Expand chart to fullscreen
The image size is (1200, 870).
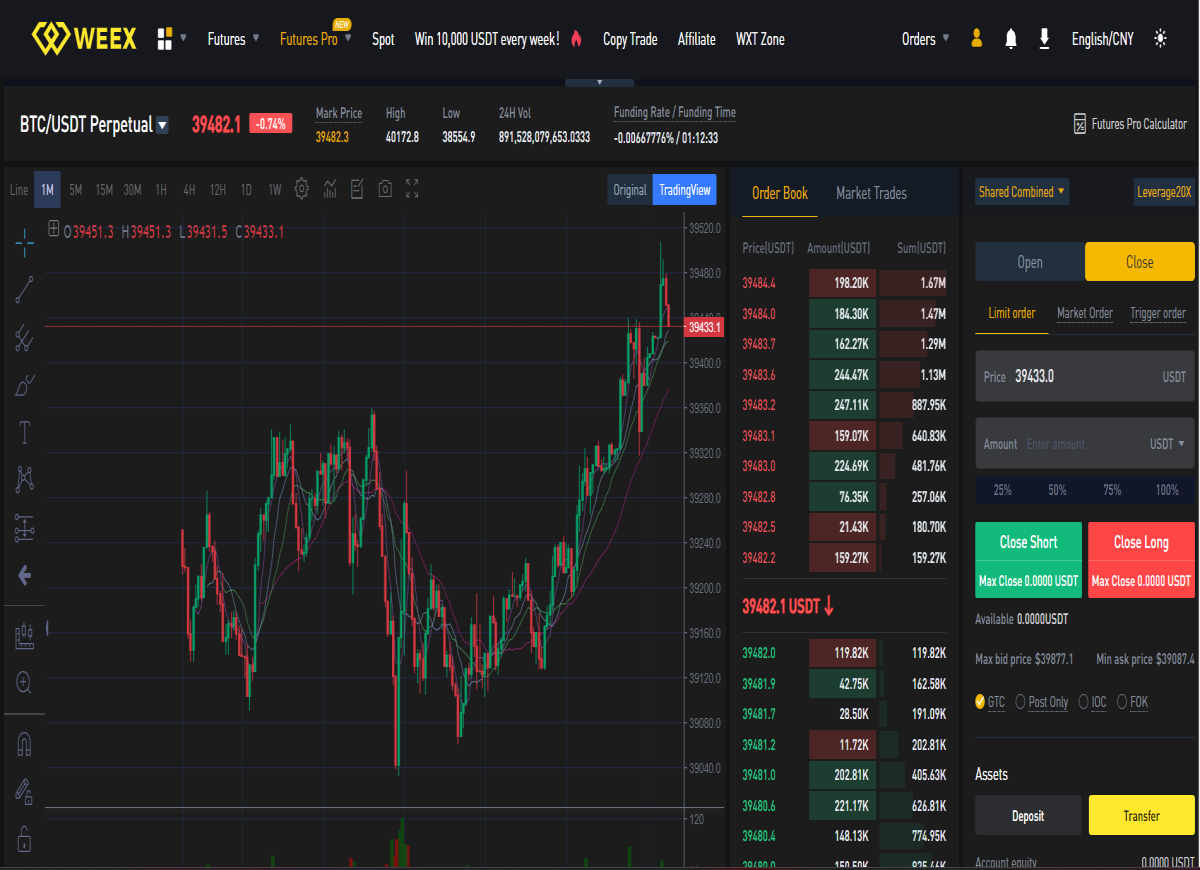[412, 189]
